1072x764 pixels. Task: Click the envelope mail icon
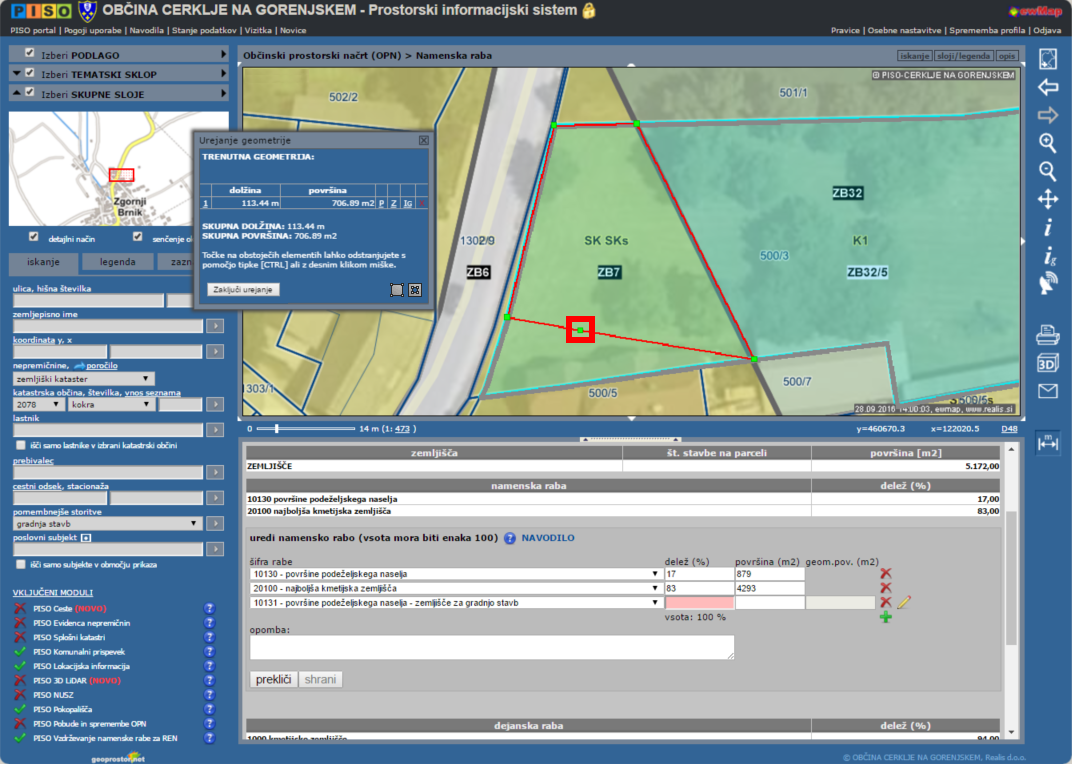click(x=1047, y=391)
